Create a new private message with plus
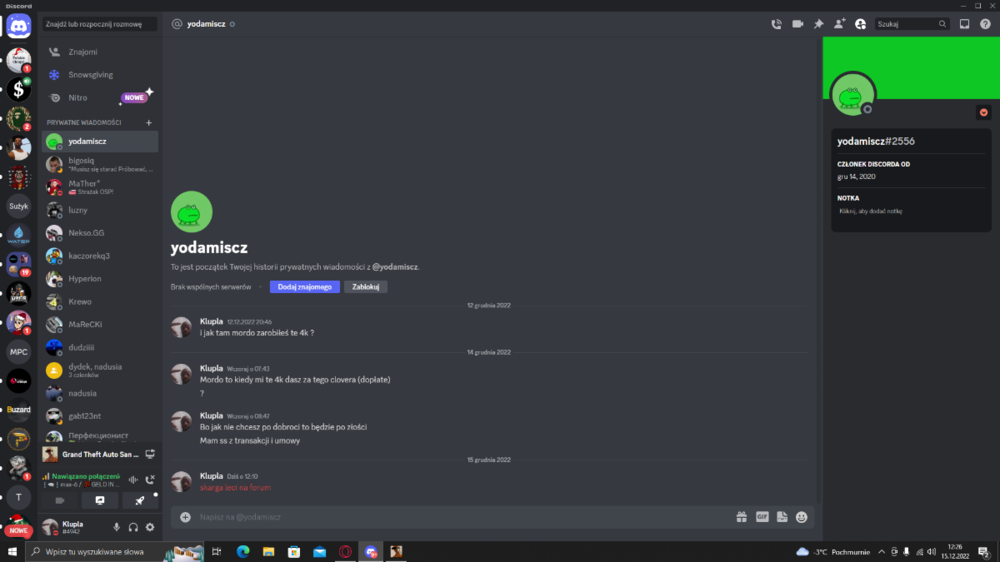 (149, 122)
